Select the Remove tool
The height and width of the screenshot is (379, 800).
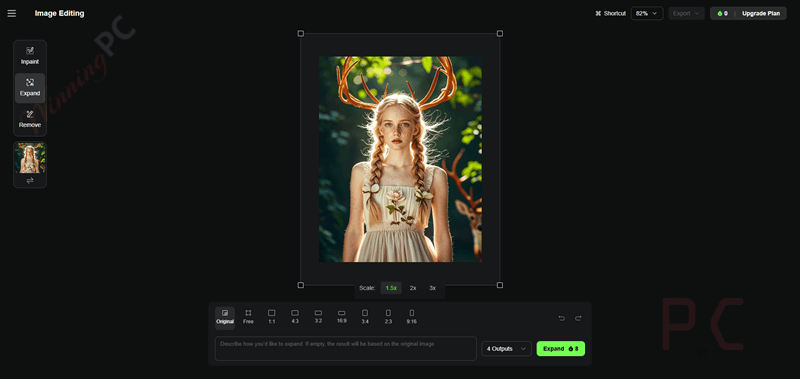tap(30, 119)
